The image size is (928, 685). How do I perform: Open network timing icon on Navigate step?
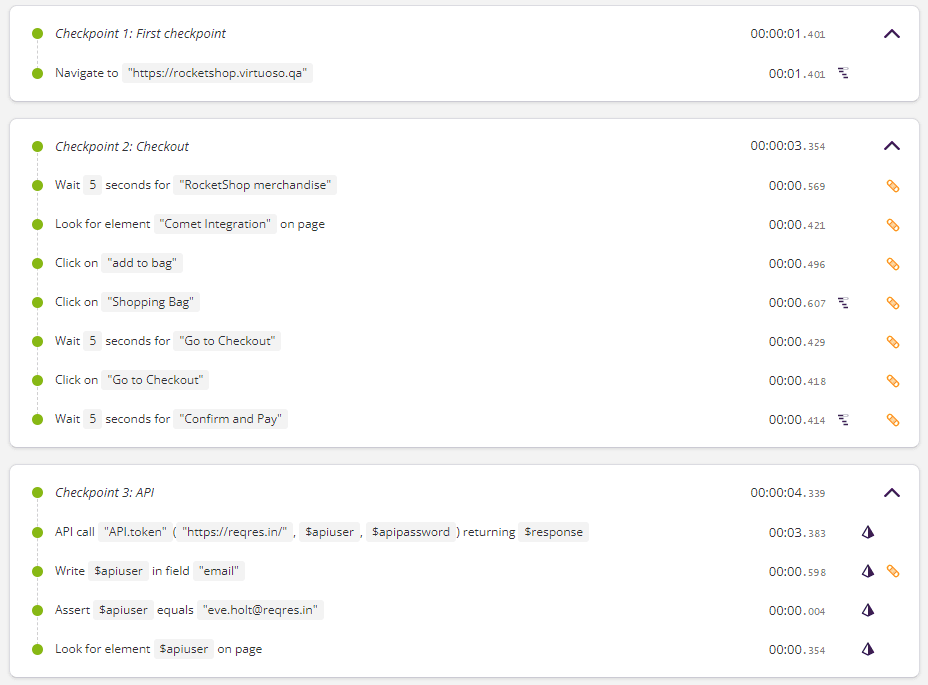click(843, 73)
